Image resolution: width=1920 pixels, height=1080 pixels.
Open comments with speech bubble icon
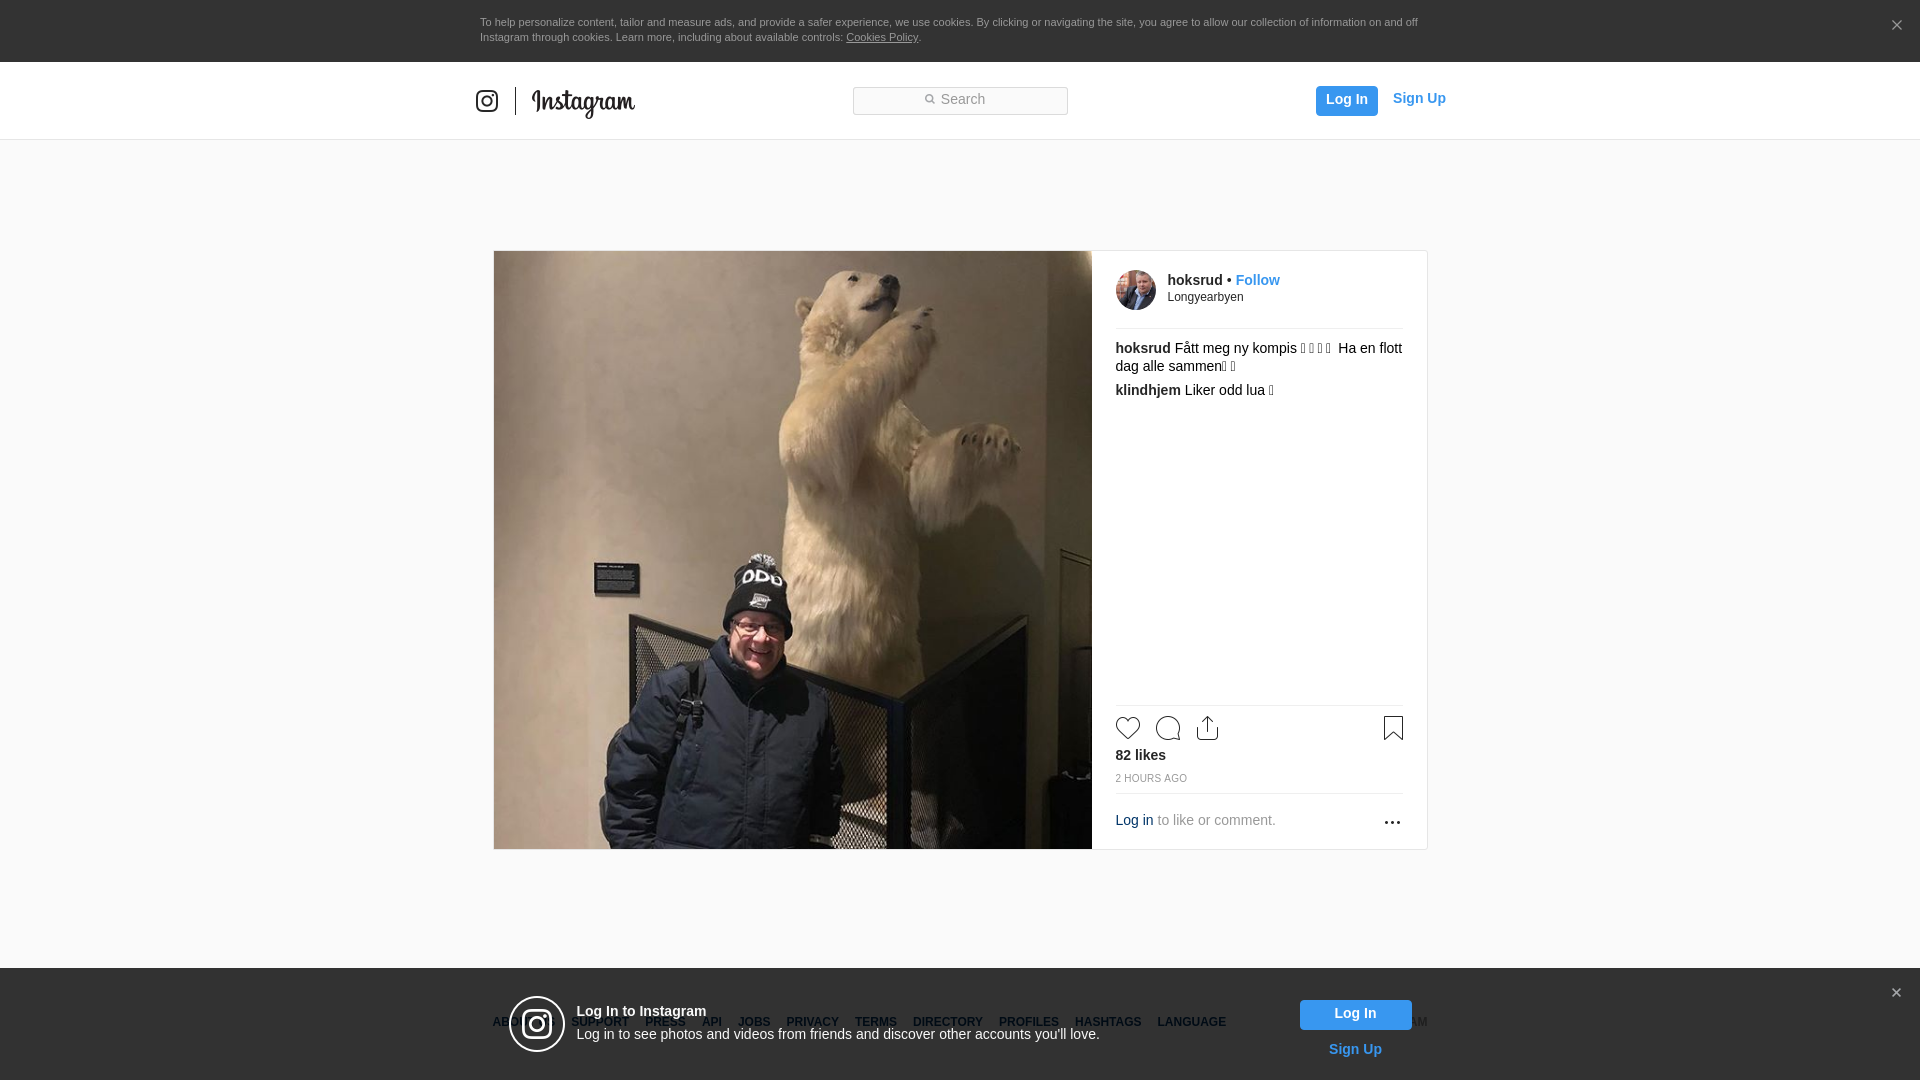pos(1167,728)
